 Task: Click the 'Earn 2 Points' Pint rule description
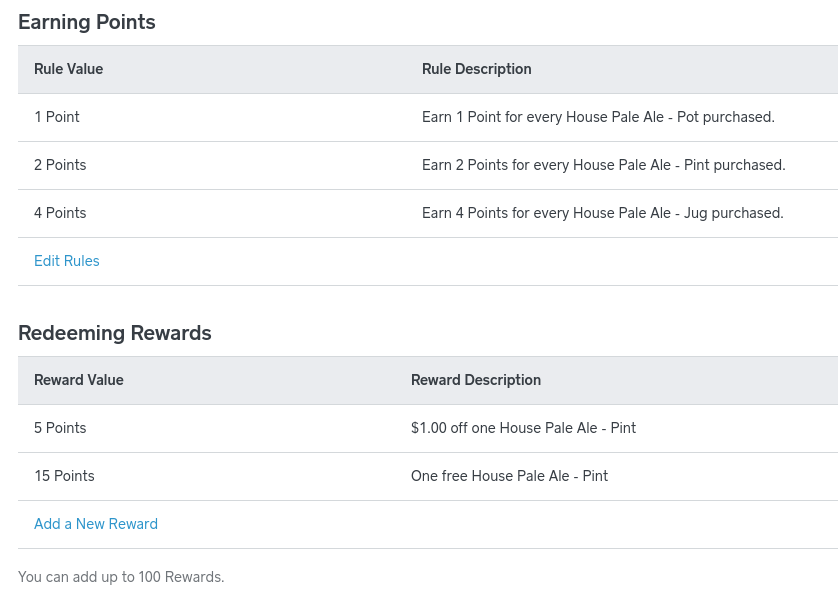click(604, 165)
